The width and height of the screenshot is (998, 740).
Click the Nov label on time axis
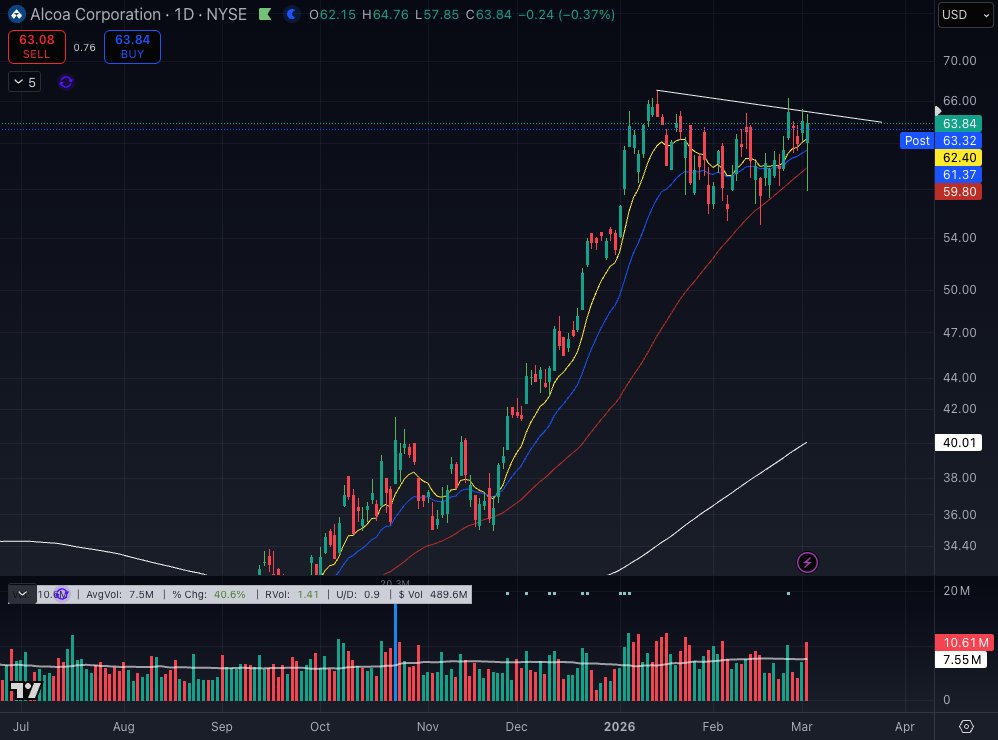point(427,727)
